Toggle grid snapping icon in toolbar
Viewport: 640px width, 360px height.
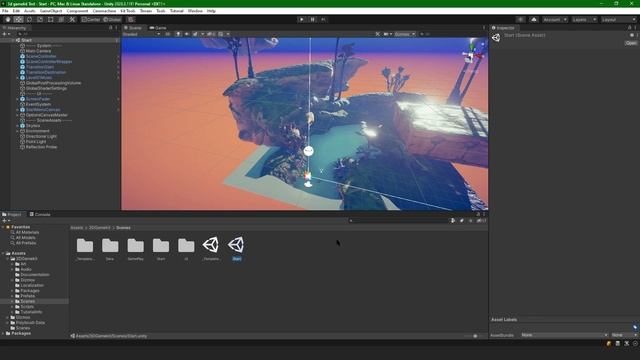click(131, 20)
